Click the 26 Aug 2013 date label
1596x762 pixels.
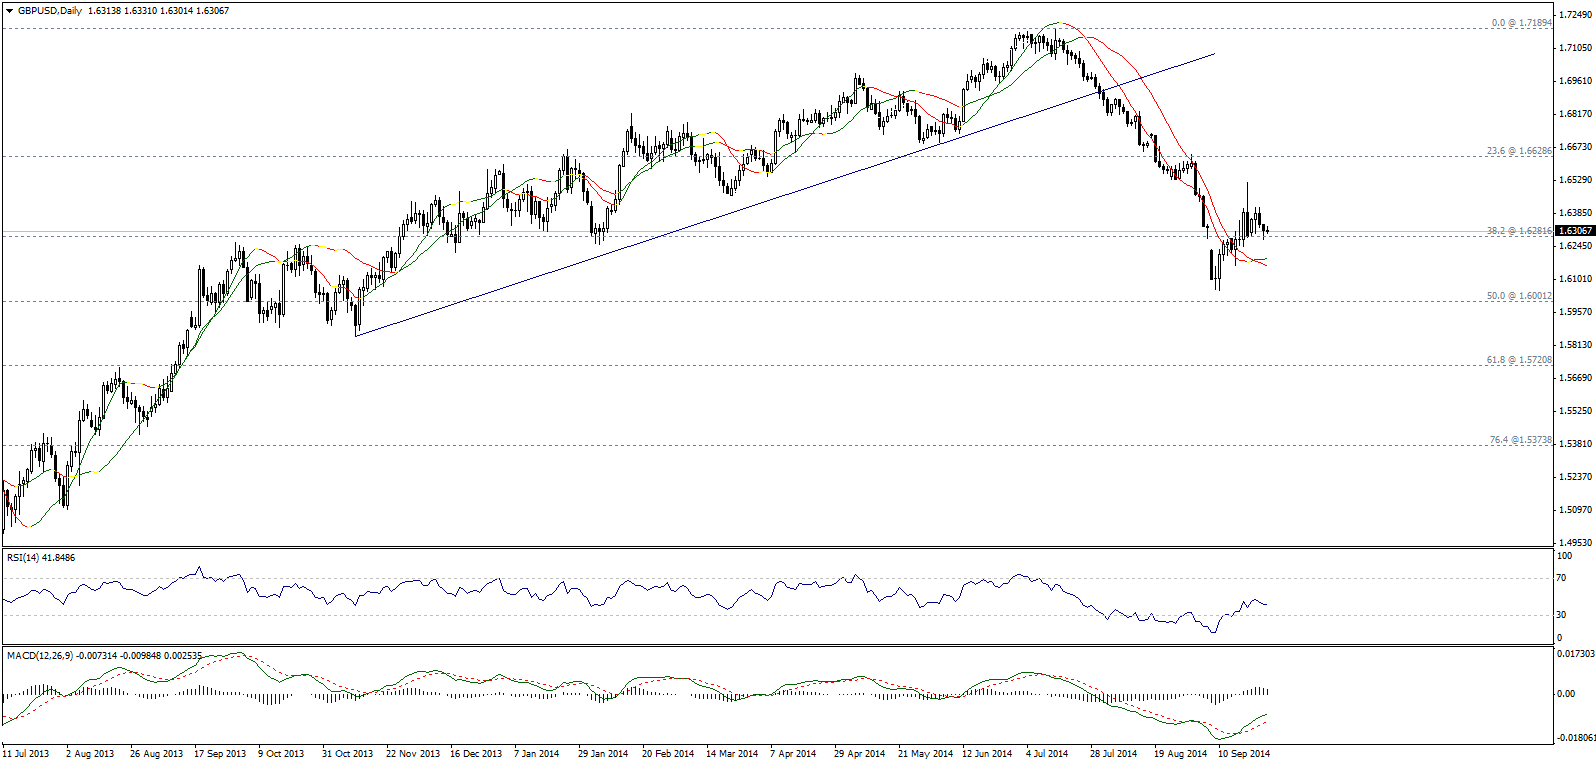[x=156, y=754]
